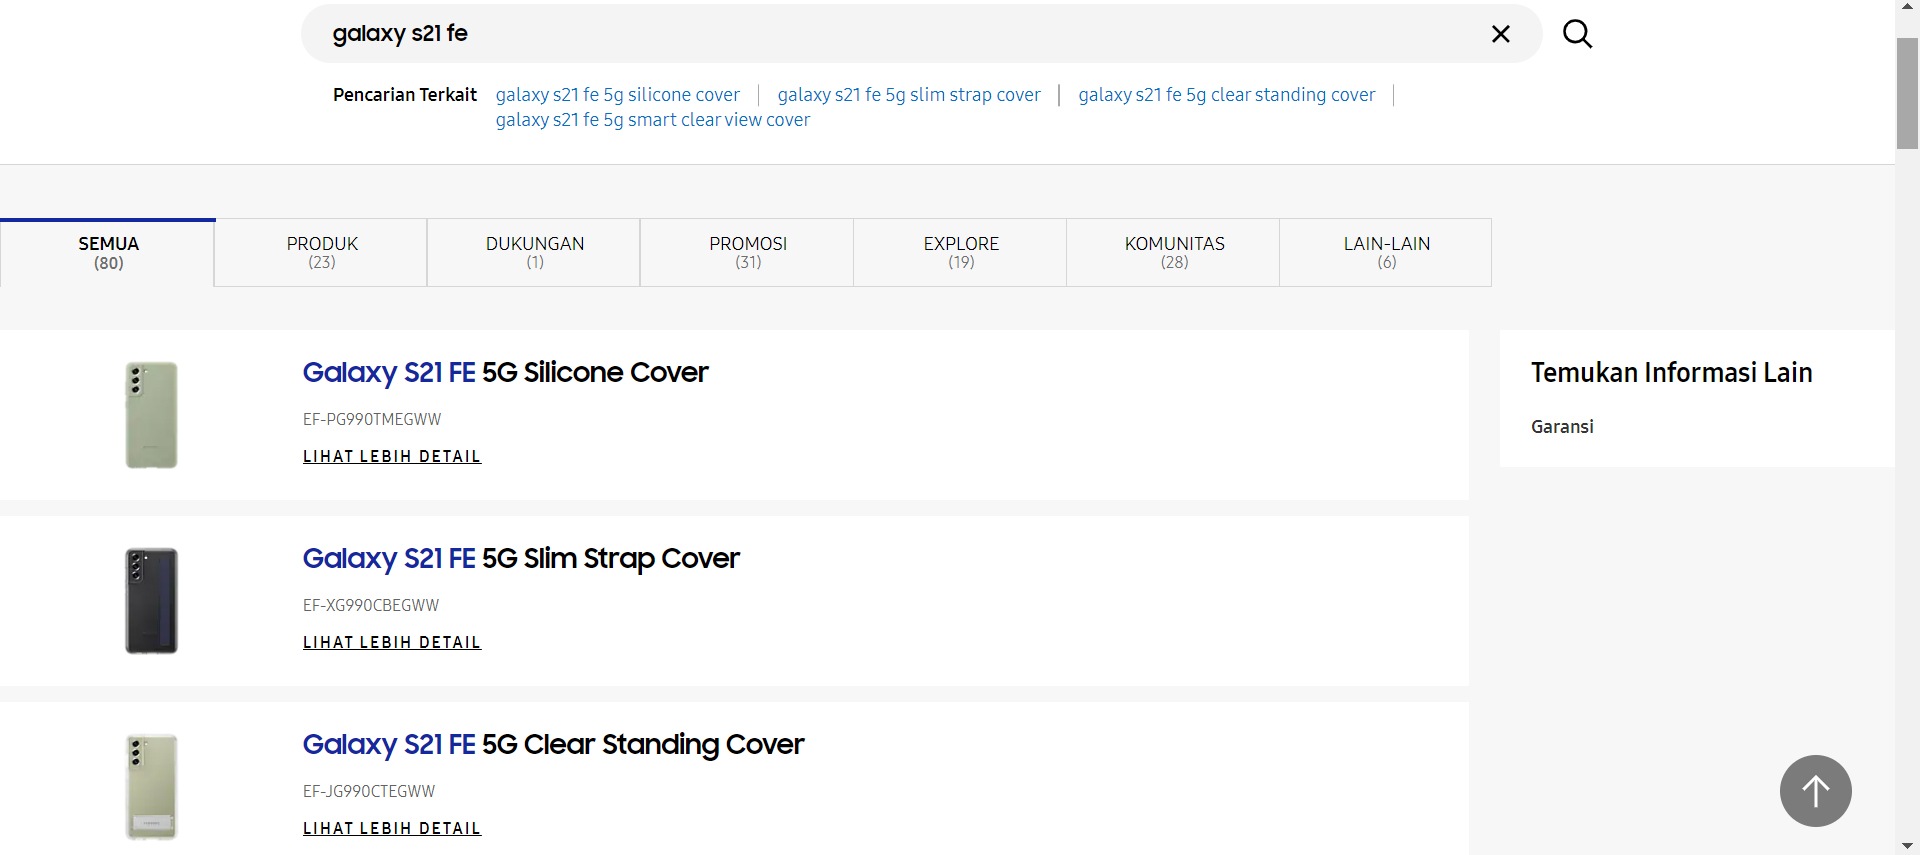The height and width of the screenshot is (855, 1920).
Task: Click LIHAT LEBIH DETAIL under Clear Standing Cover
Action: click(392, 828)
